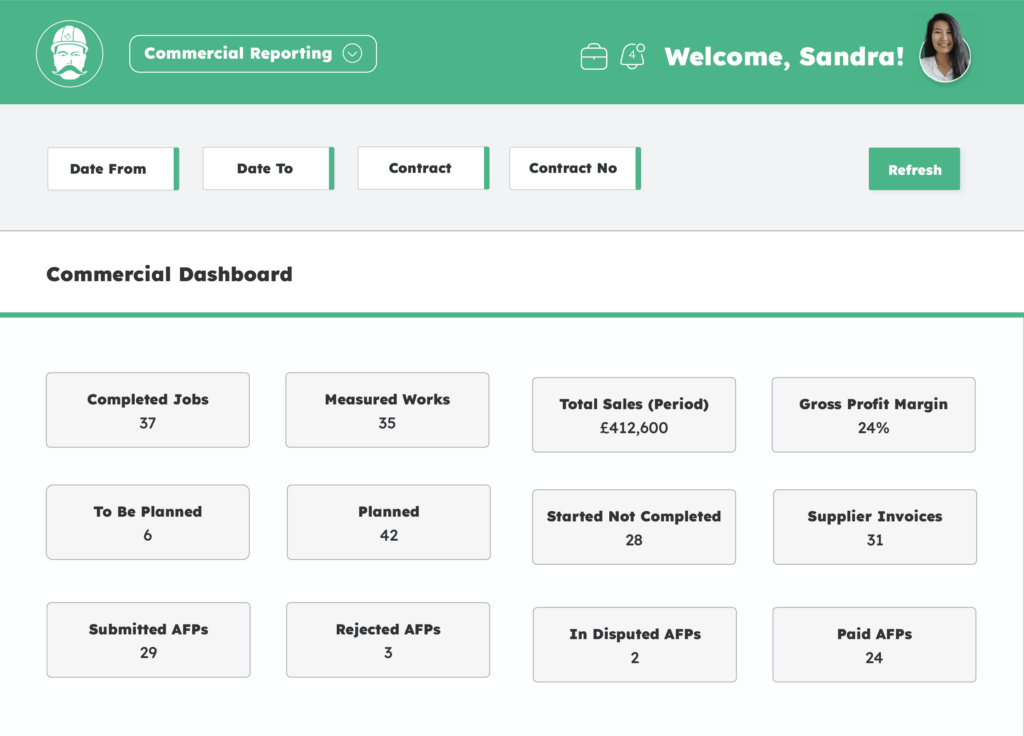This screenshot has width=1024, height=736.
Task: Open the Measured Works card
Action: [387, 410]
